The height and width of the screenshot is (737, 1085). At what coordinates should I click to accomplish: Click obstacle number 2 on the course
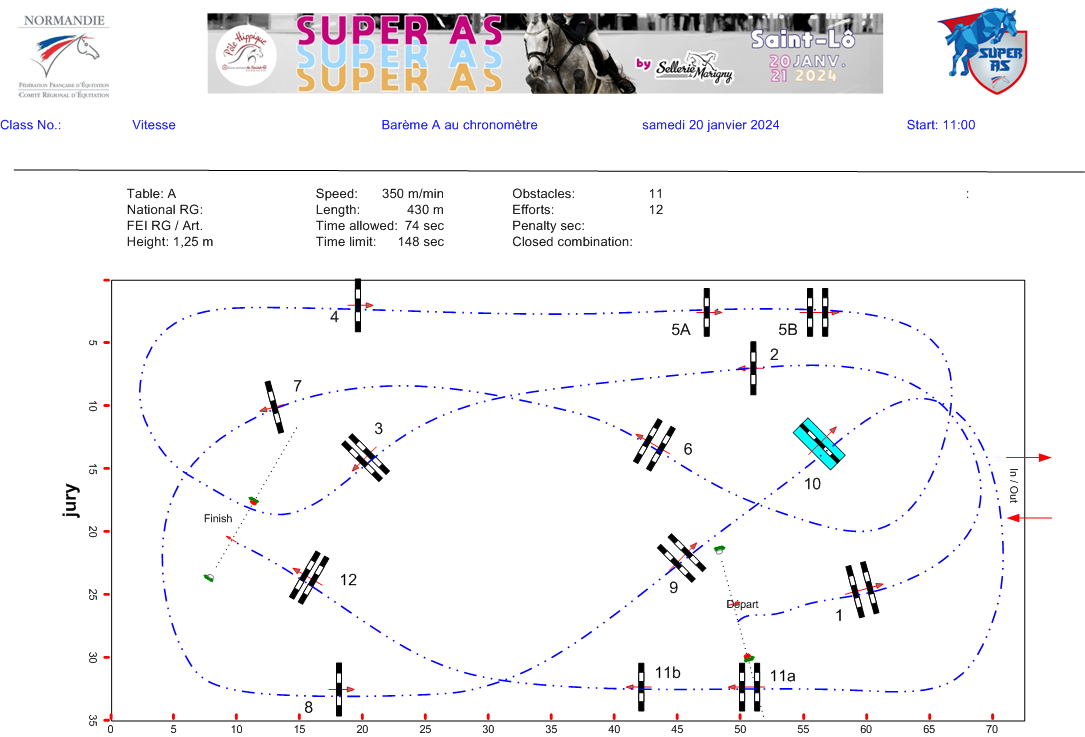point(752,368)
